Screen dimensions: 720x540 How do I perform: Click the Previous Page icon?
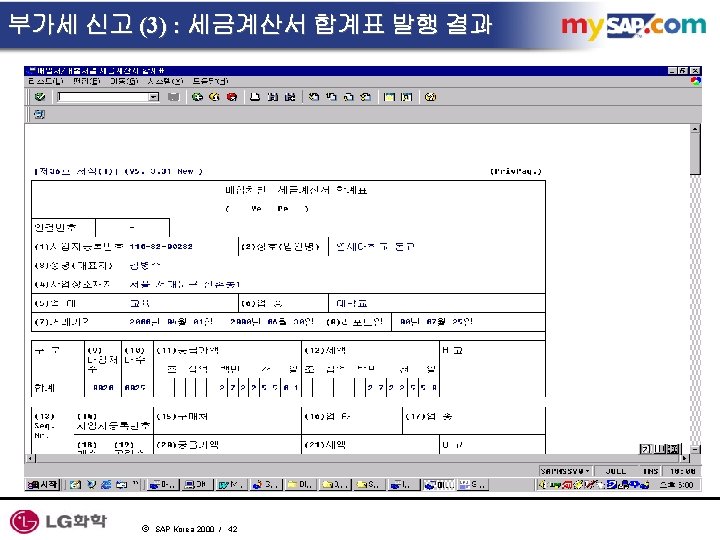pyautogui.click(x=331, y=97)
